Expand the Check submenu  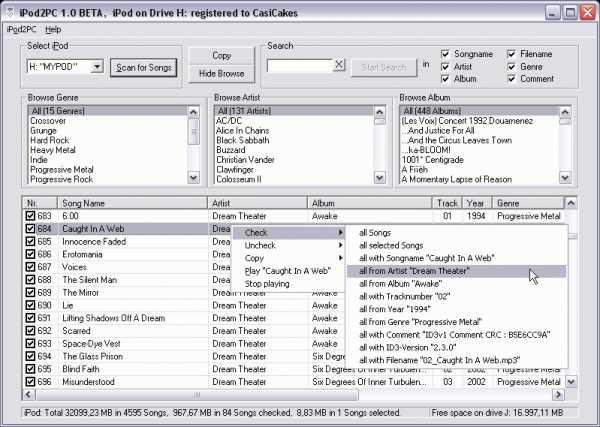coord(289,233)
